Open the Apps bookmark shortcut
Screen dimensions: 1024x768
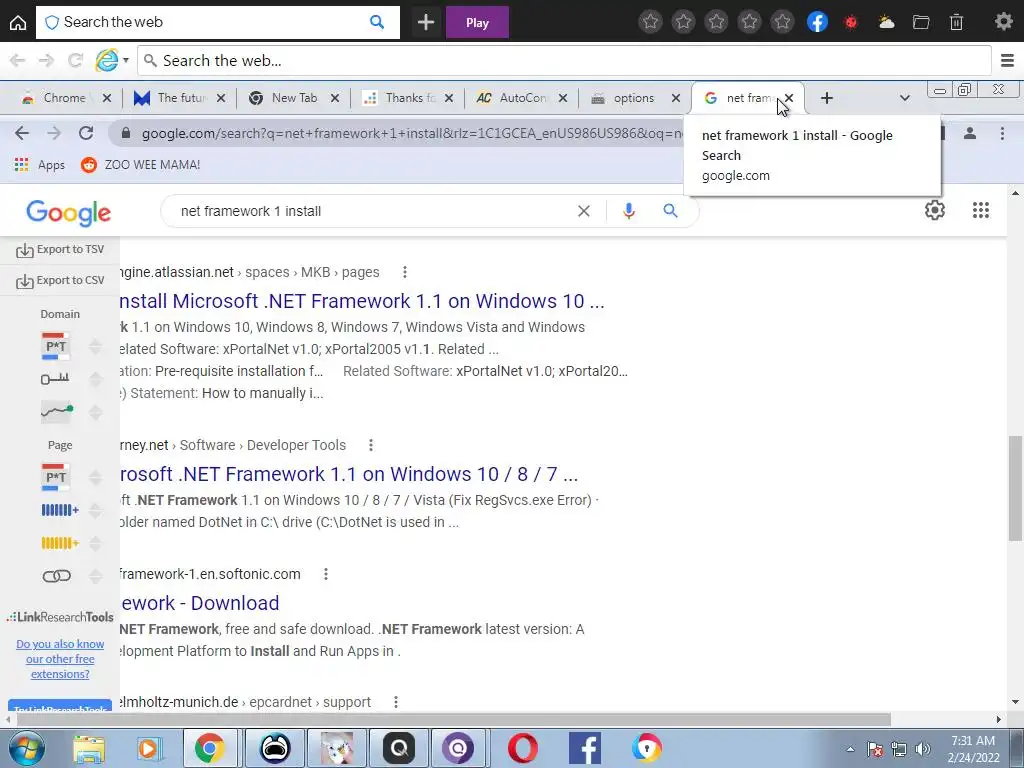click(39, 165)
